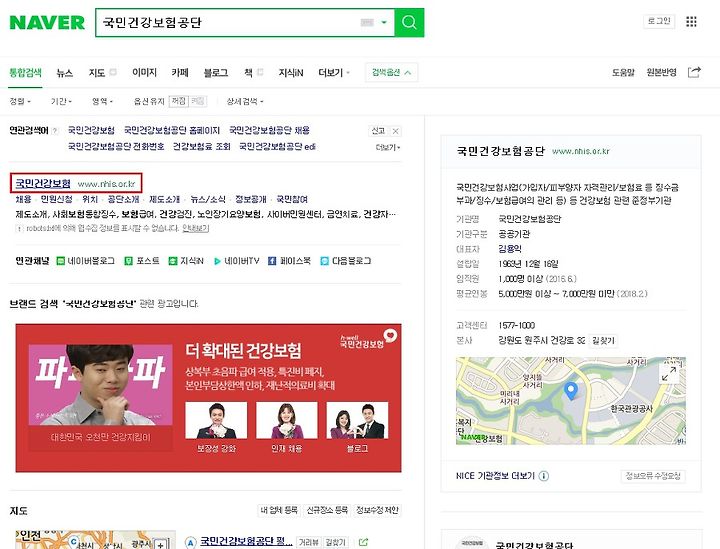Open the search box autocomplete dropdown arrow
Image resolution: width=720 pixels, height=549 pixels.
pos(384,22)
